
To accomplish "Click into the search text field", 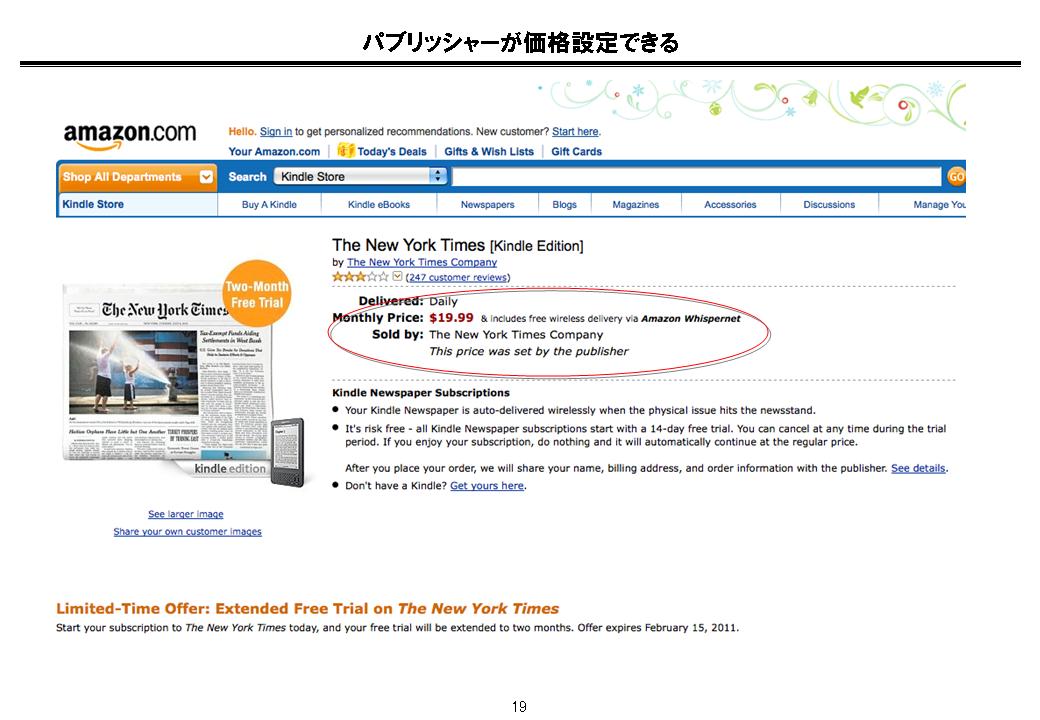I will pyautogui.click(x=696, y=176).
